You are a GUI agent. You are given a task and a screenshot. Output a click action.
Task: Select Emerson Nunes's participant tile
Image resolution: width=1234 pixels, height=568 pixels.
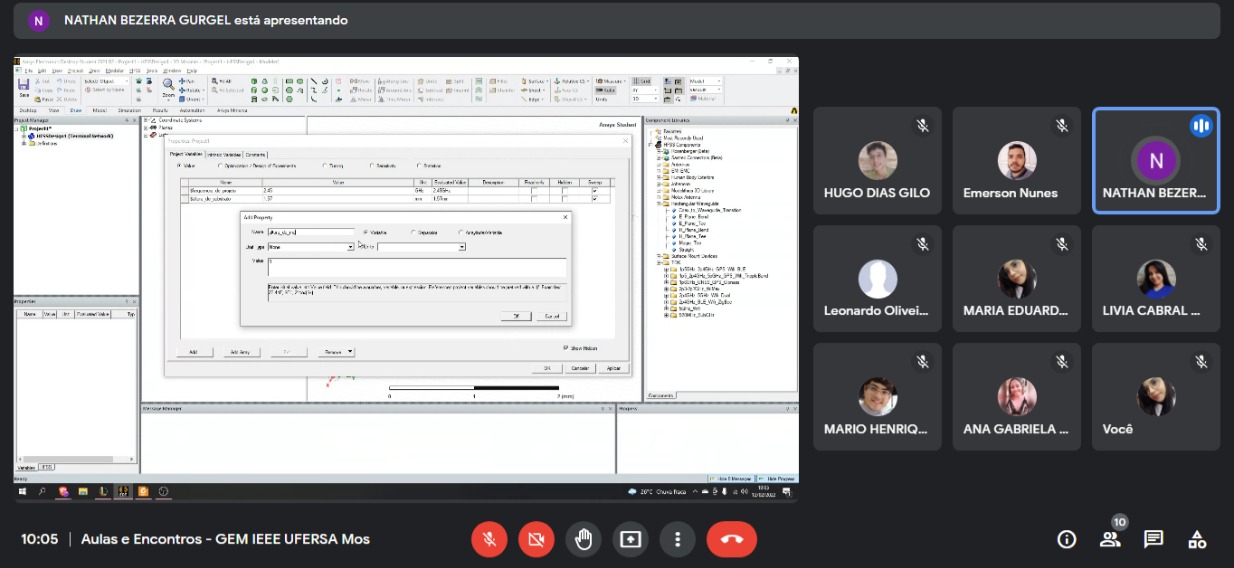pyautogui.click(x=1017, y=161)
